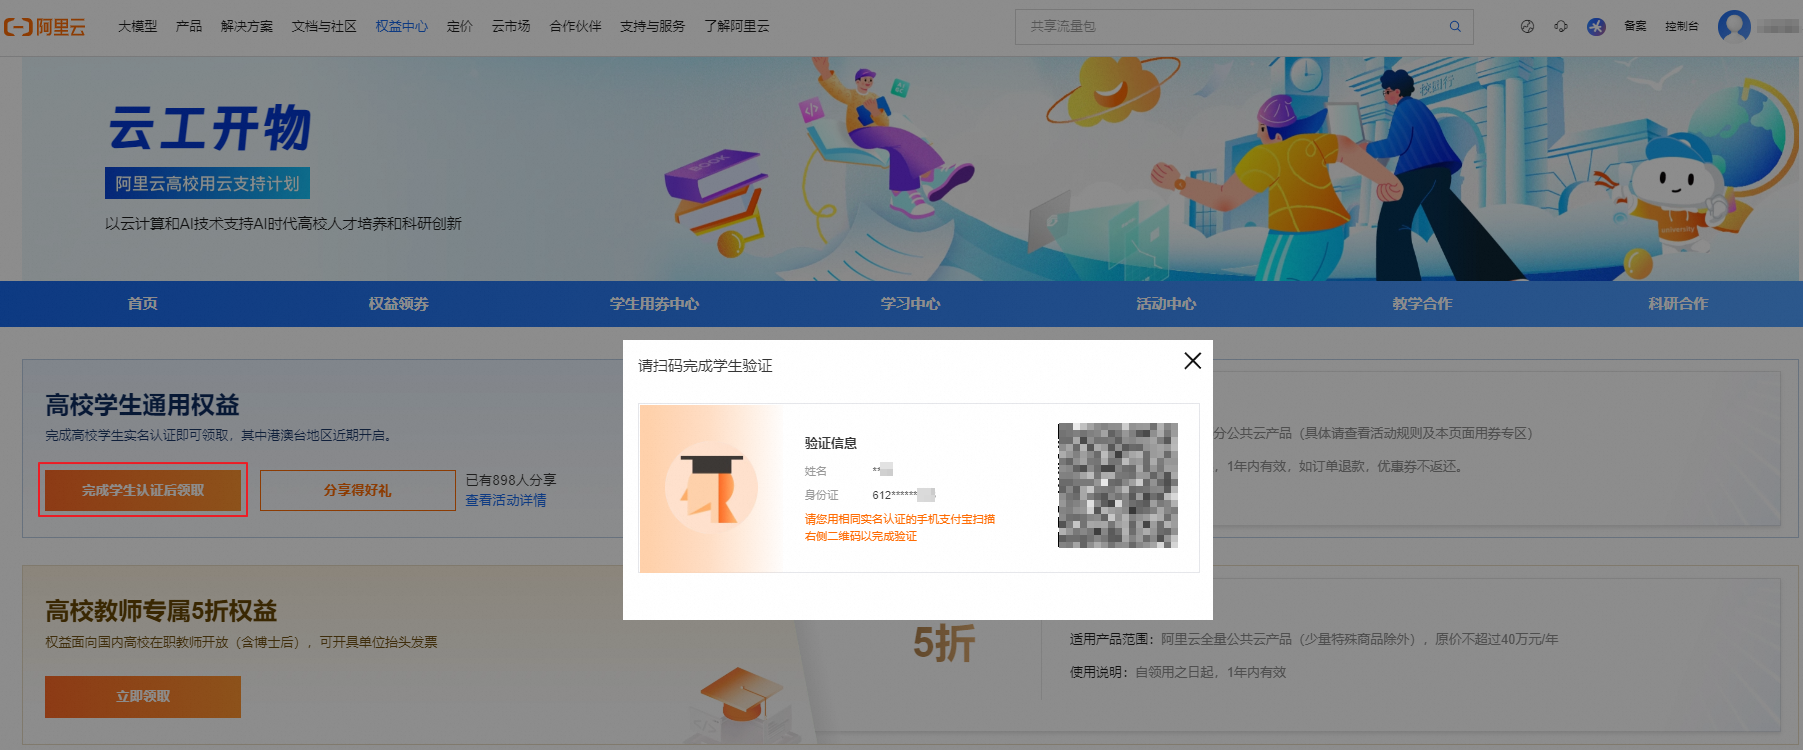Close the student verification dialog

(x=1192, y=361)
